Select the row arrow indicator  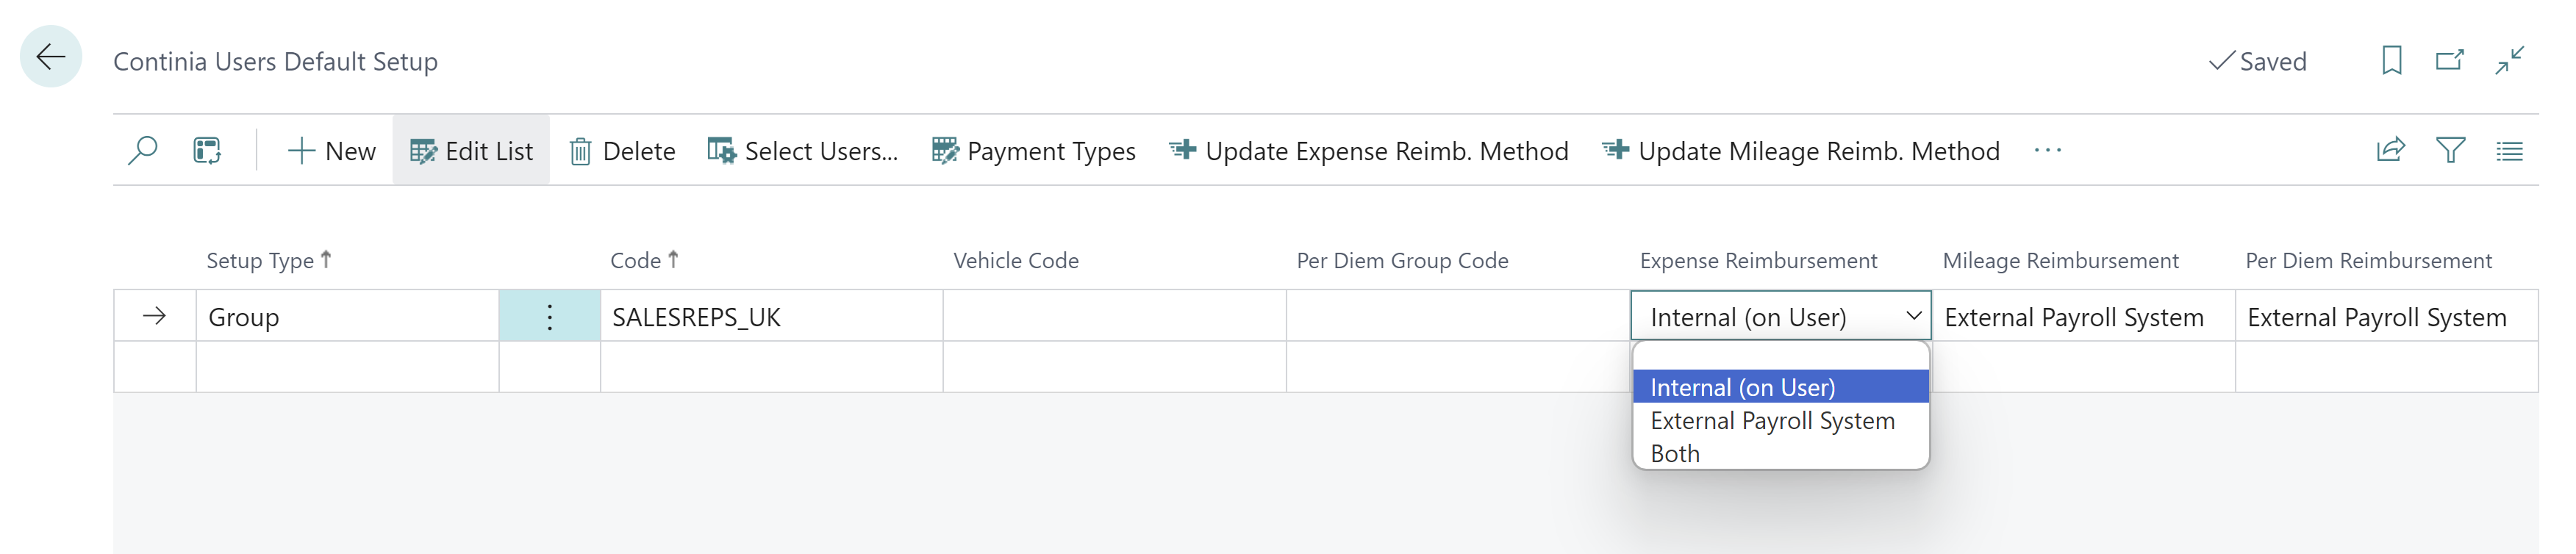point(154,317)
